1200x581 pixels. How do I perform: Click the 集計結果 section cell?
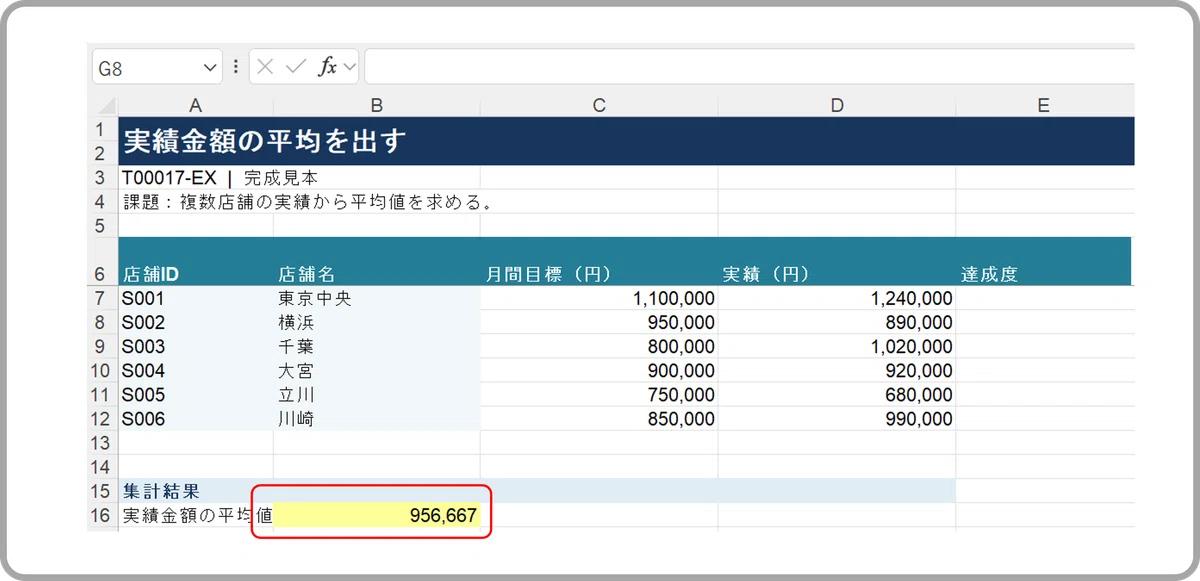tap(195, 491)
